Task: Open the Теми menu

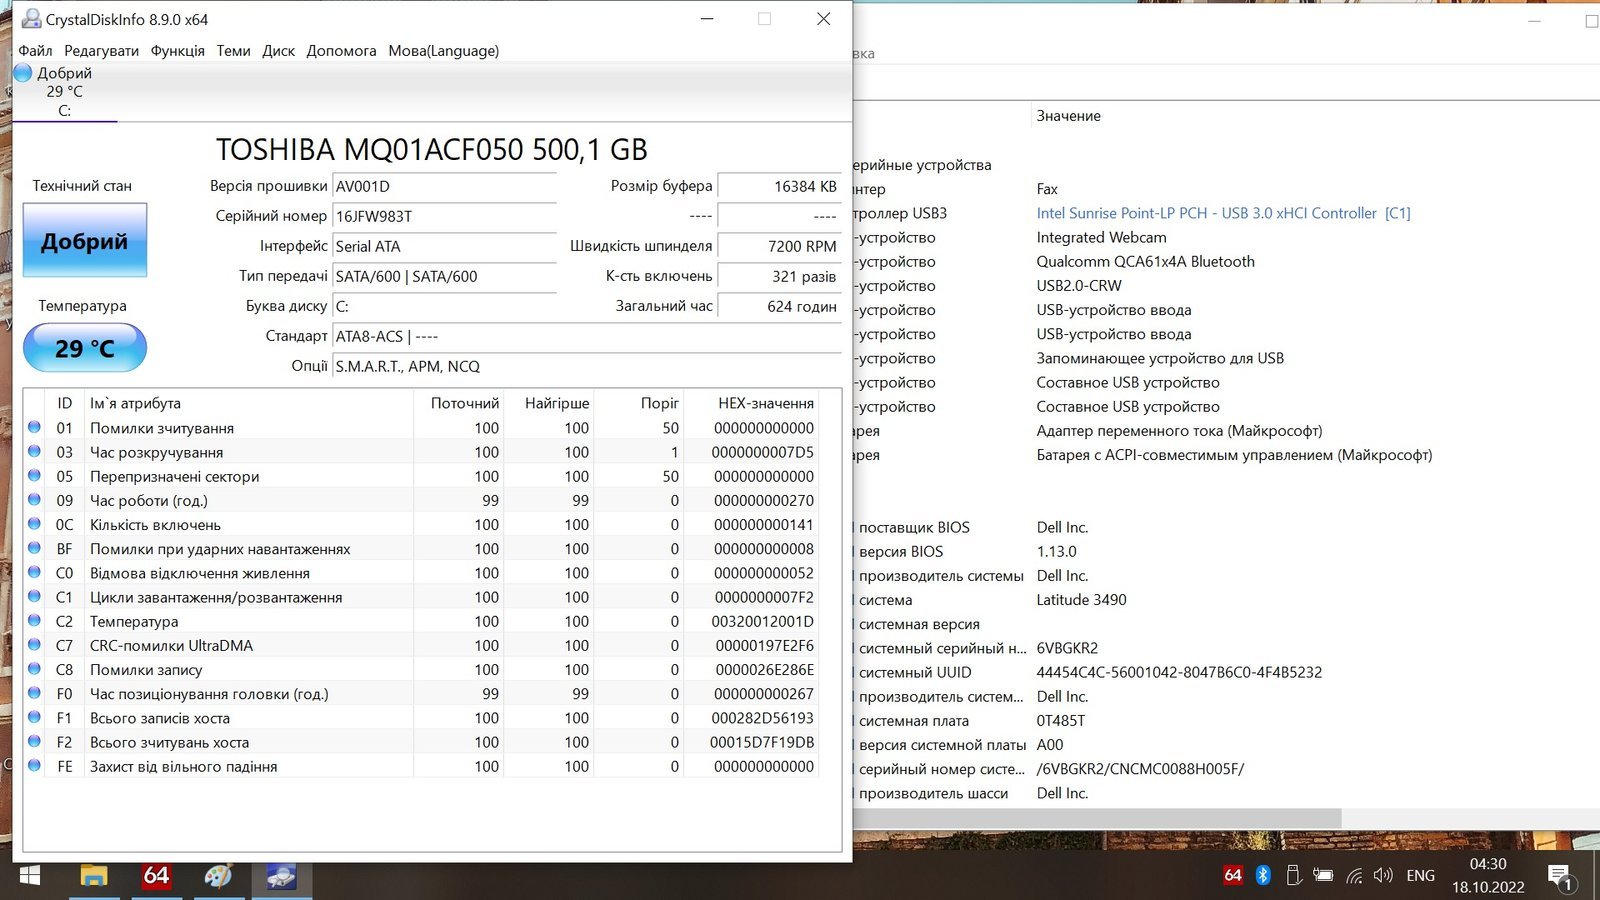Action: (x=233, y=51)
